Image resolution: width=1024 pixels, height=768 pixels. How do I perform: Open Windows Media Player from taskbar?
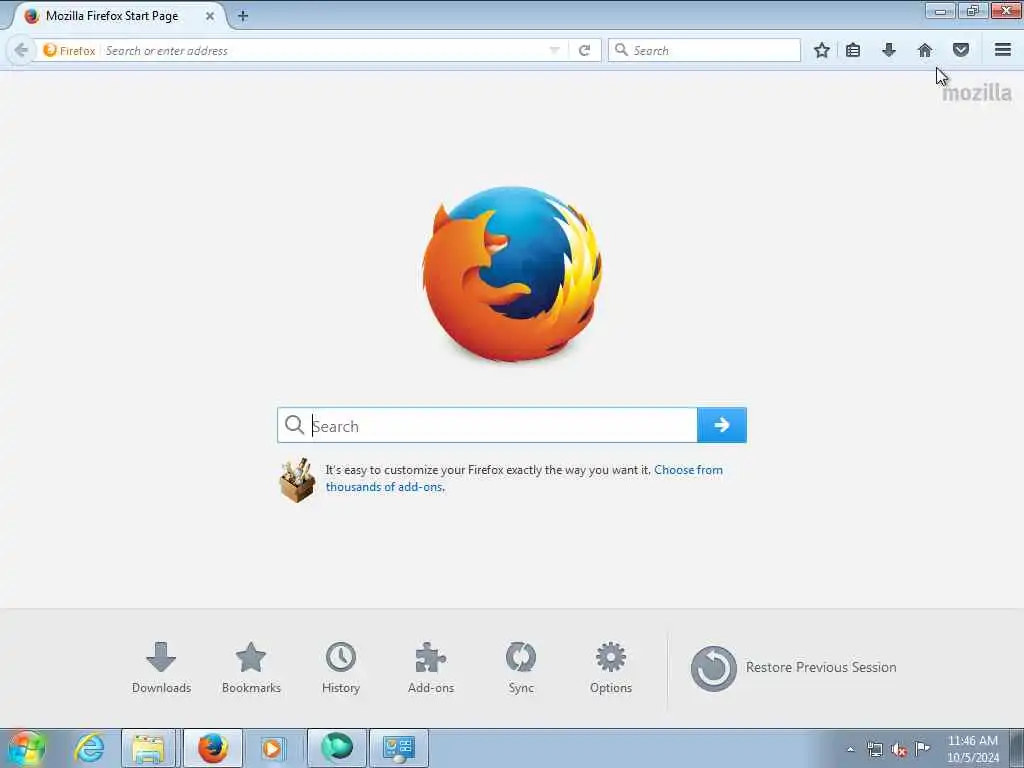point(272,748)
